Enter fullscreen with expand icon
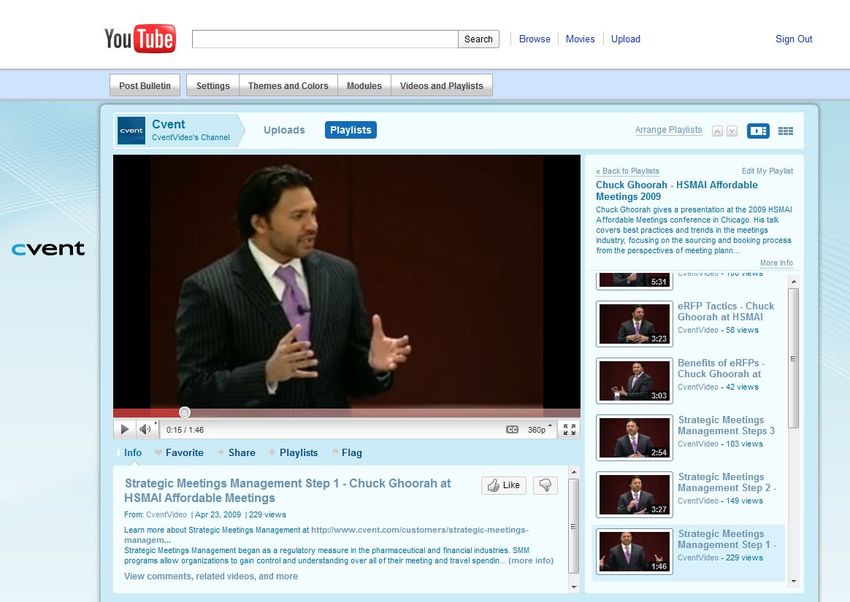The width and height of the screenshot is (850, 602). [x=569, y=430]
